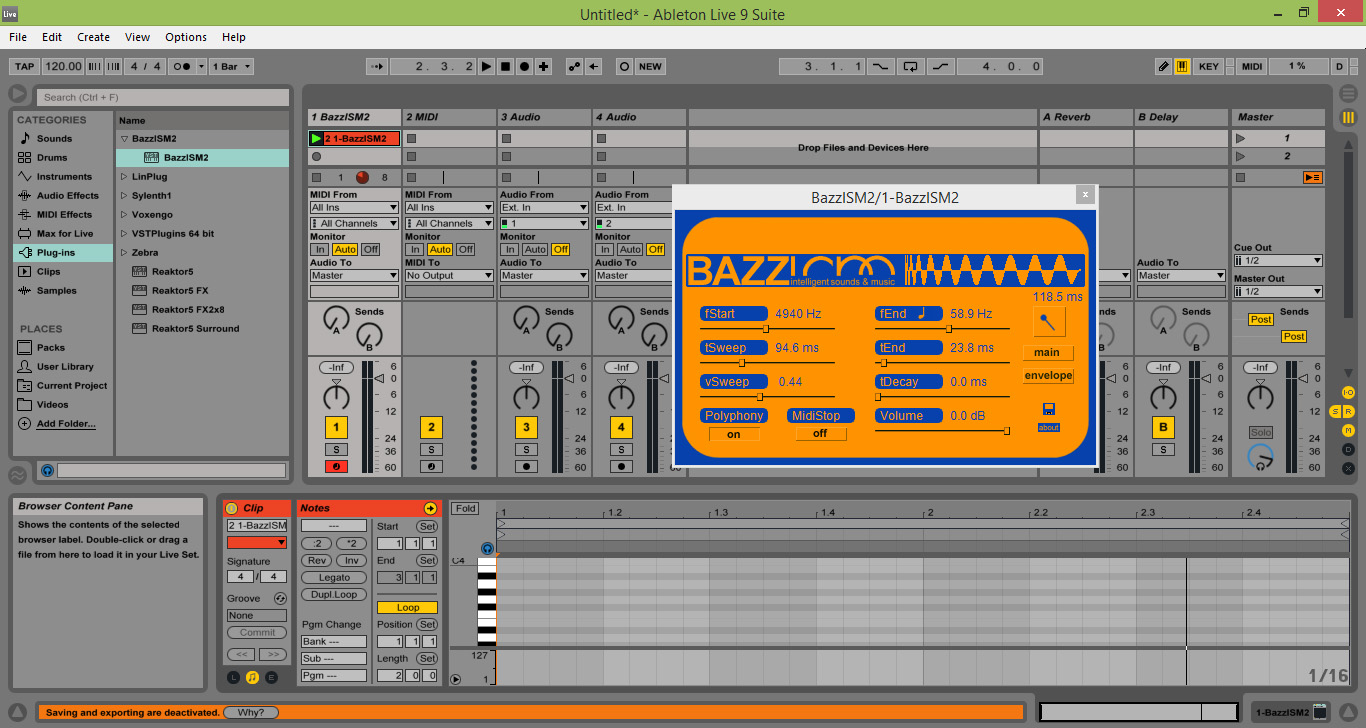Toggle BazzISM2 MidiStop off button
The width and height of the screenshot is (1366, 728).
(x=820, y=434)
